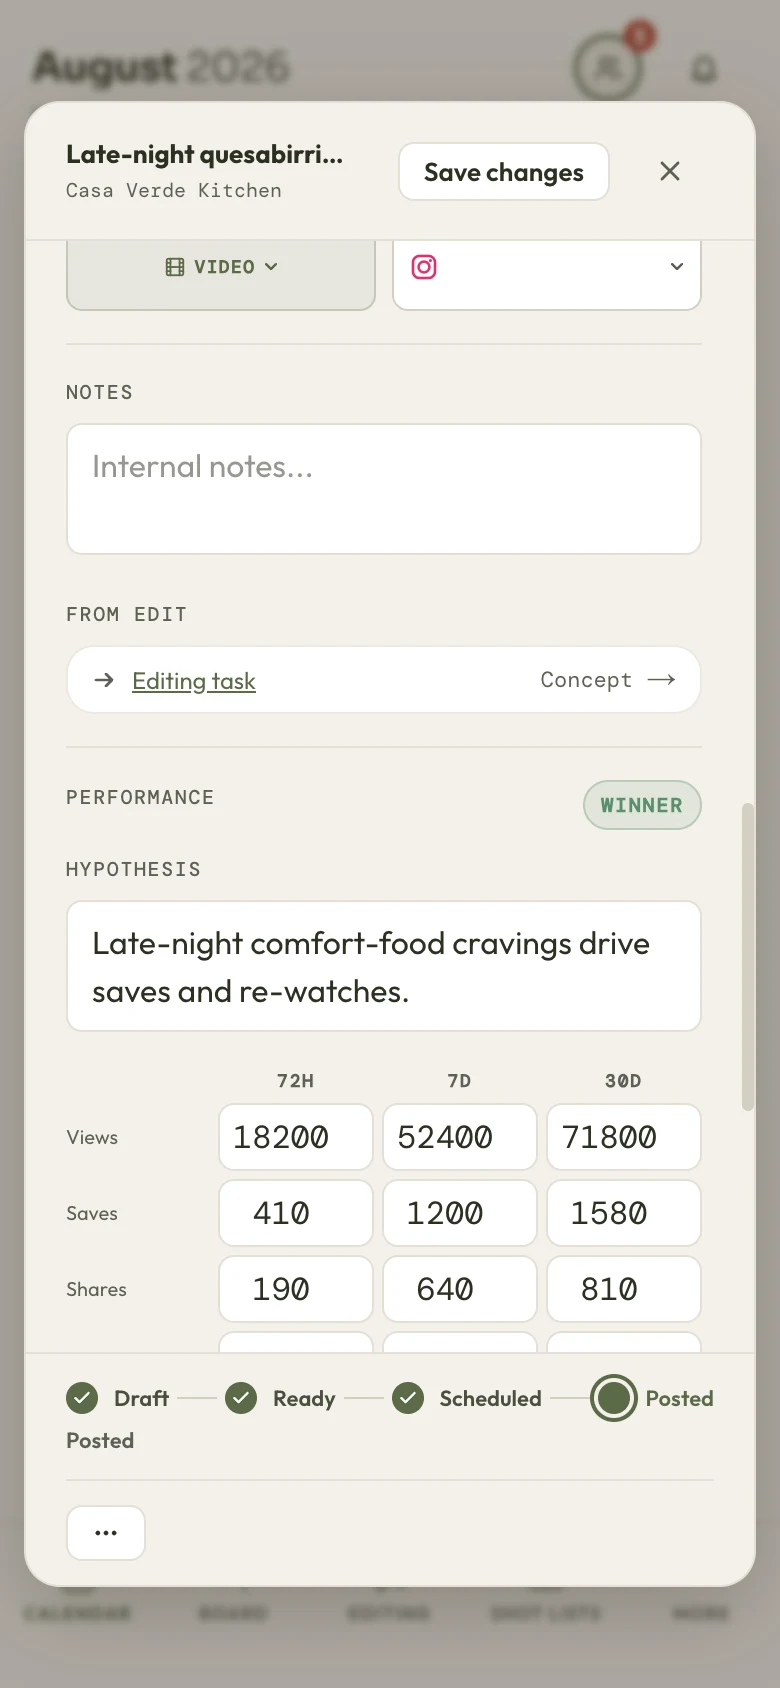Click the Concept right-arrow icon
Image resolution: width=780 pixels, height=1688 pixels.
tap(661, 680)
